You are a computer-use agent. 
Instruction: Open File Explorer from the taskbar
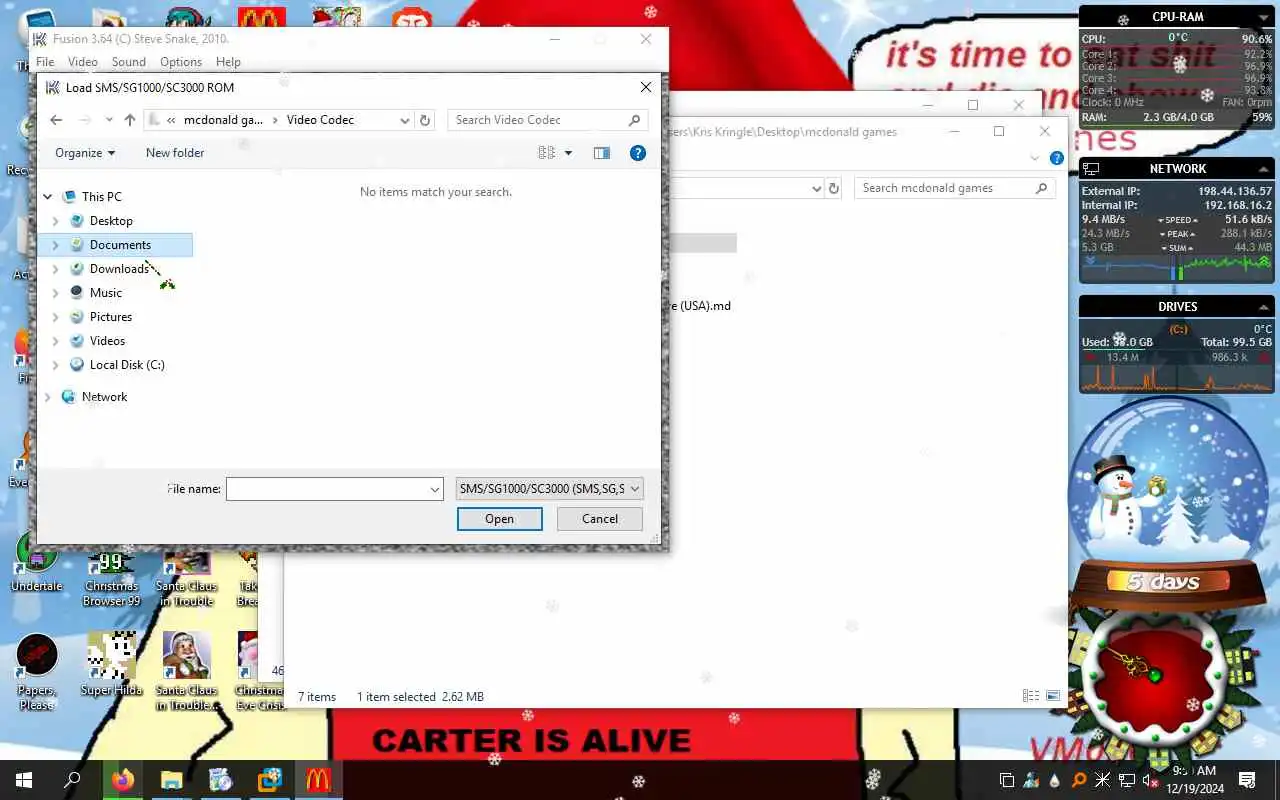click(171, 780)
